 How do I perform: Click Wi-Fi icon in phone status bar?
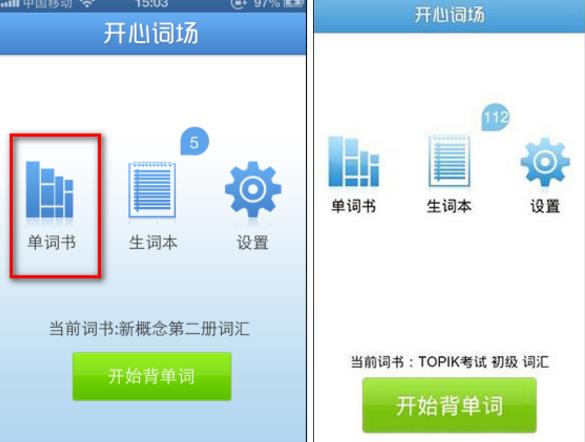(88, 4)
